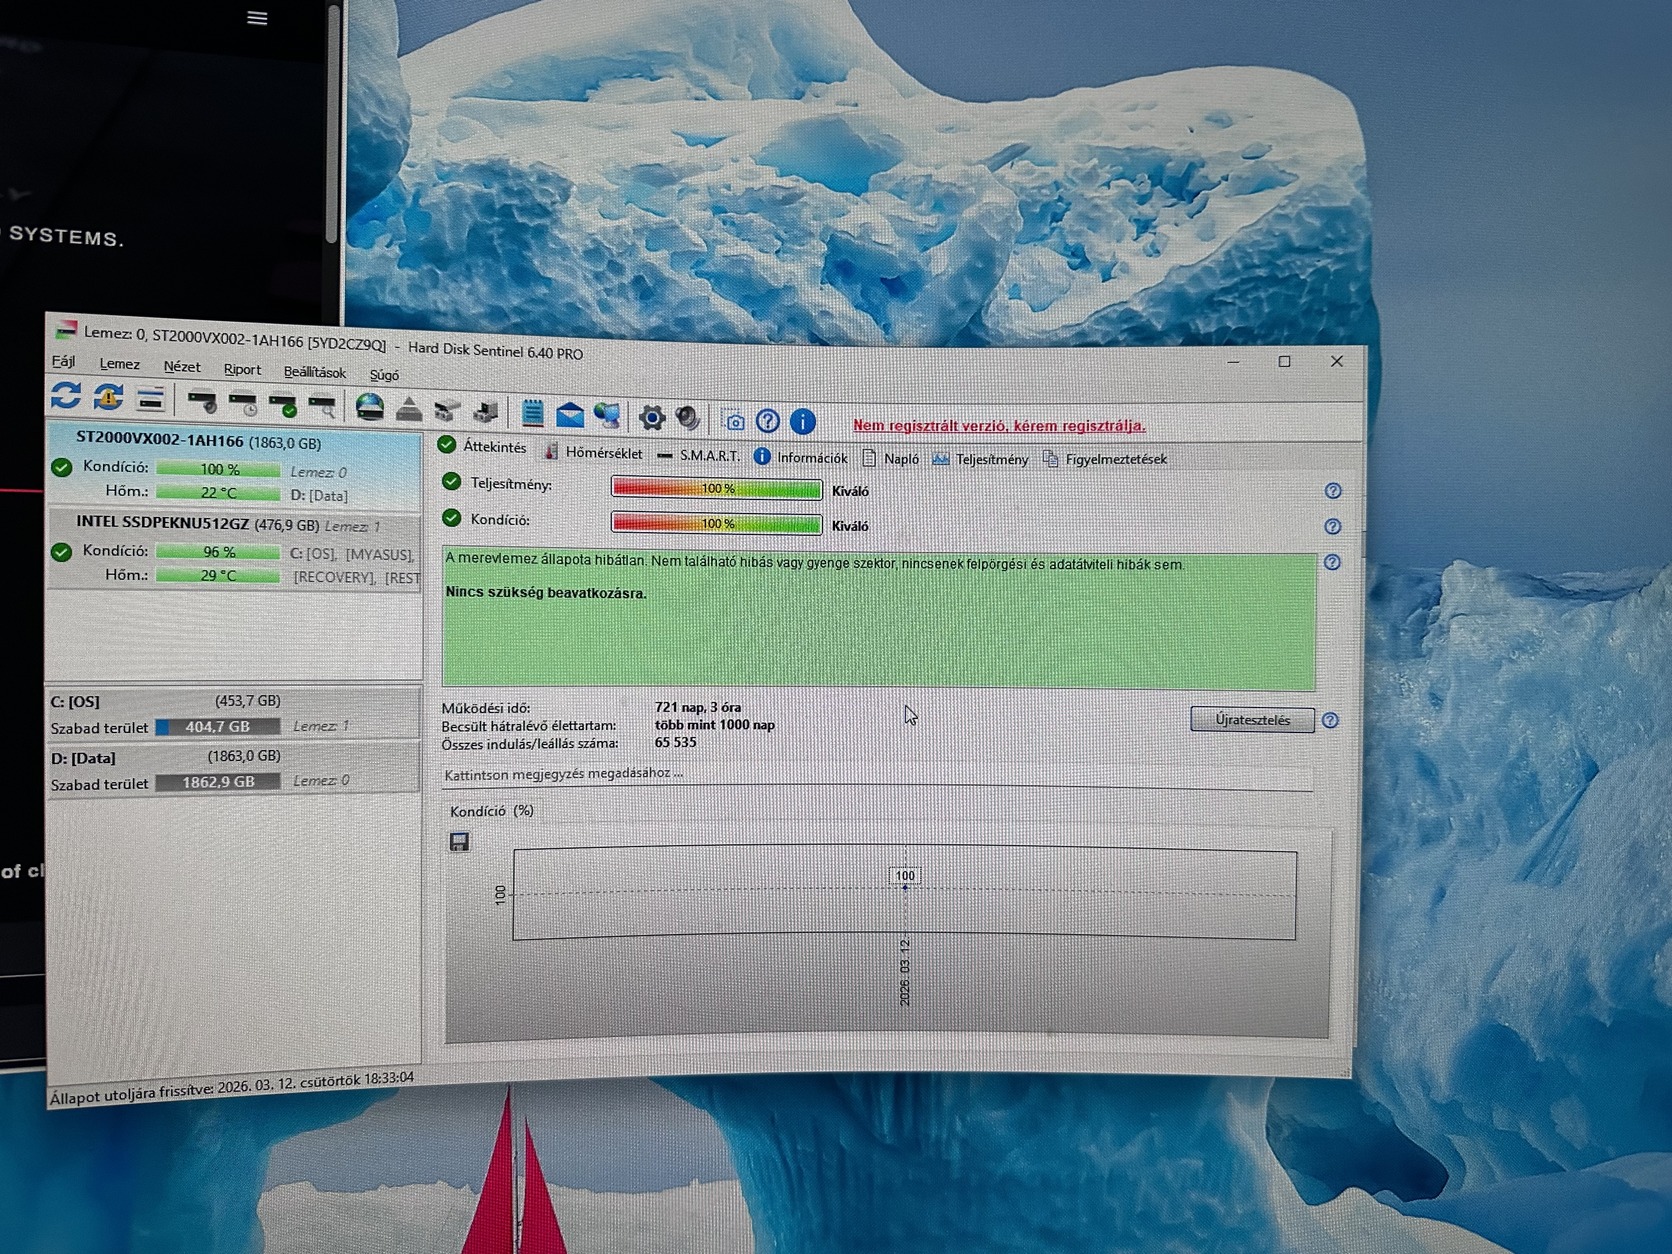Click the Hard Disk Sentinel title bar icon

[x=65, y=329]
